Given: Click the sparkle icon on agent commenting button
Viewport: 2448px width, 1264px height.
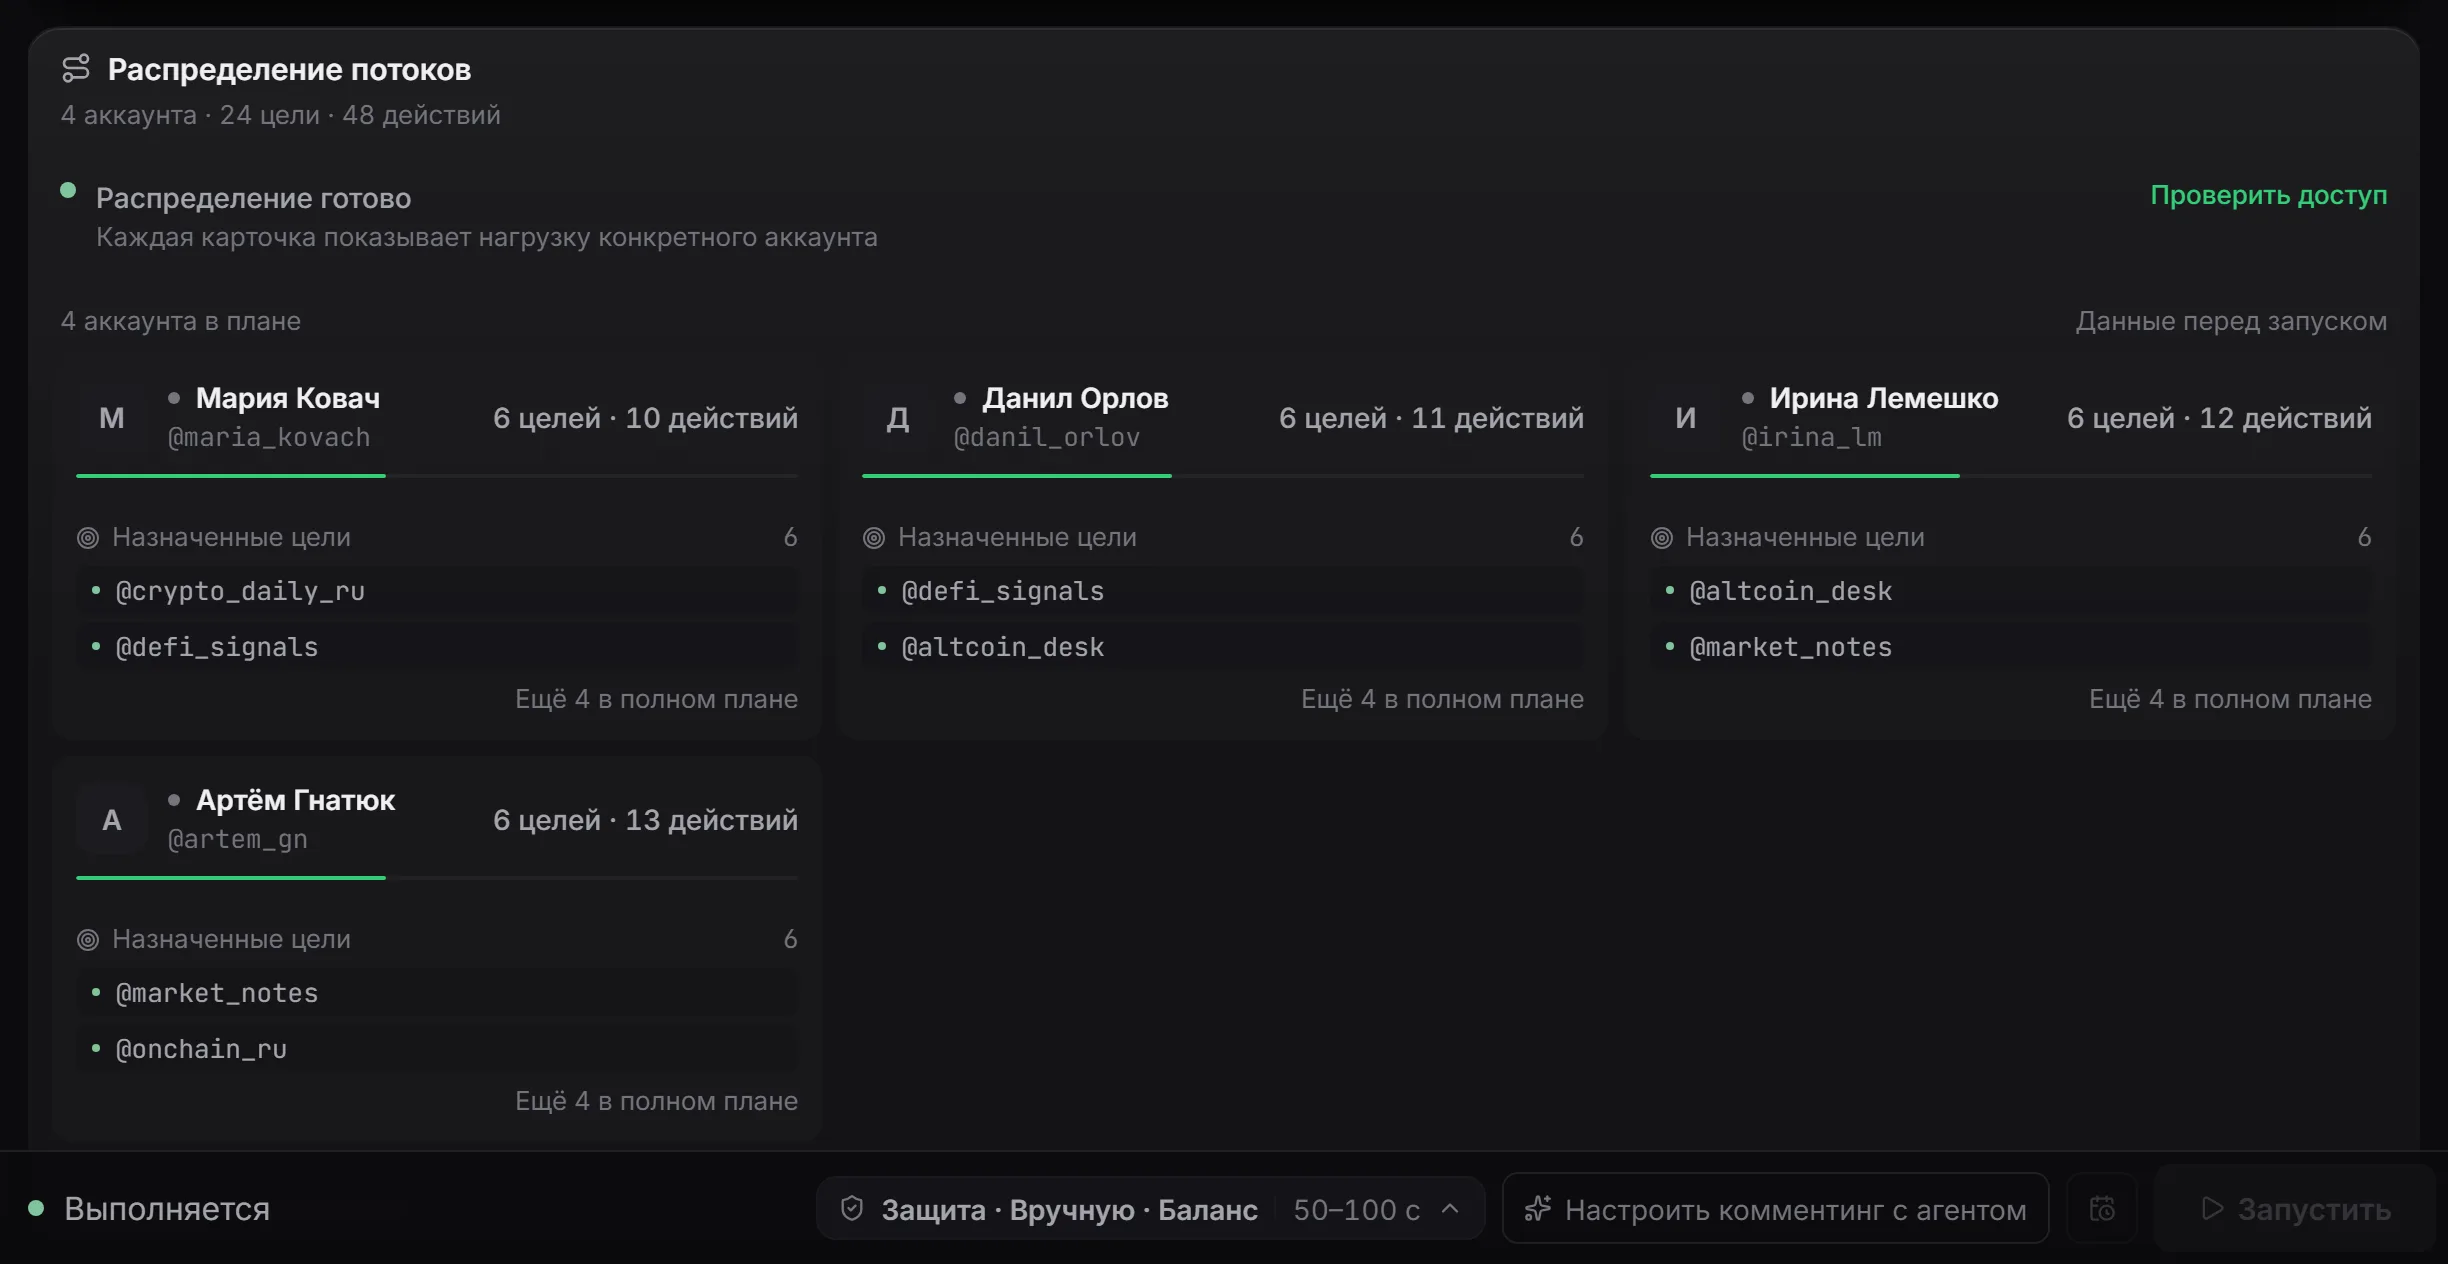Looking at the screenshot, I should tap(1538, 1209).
